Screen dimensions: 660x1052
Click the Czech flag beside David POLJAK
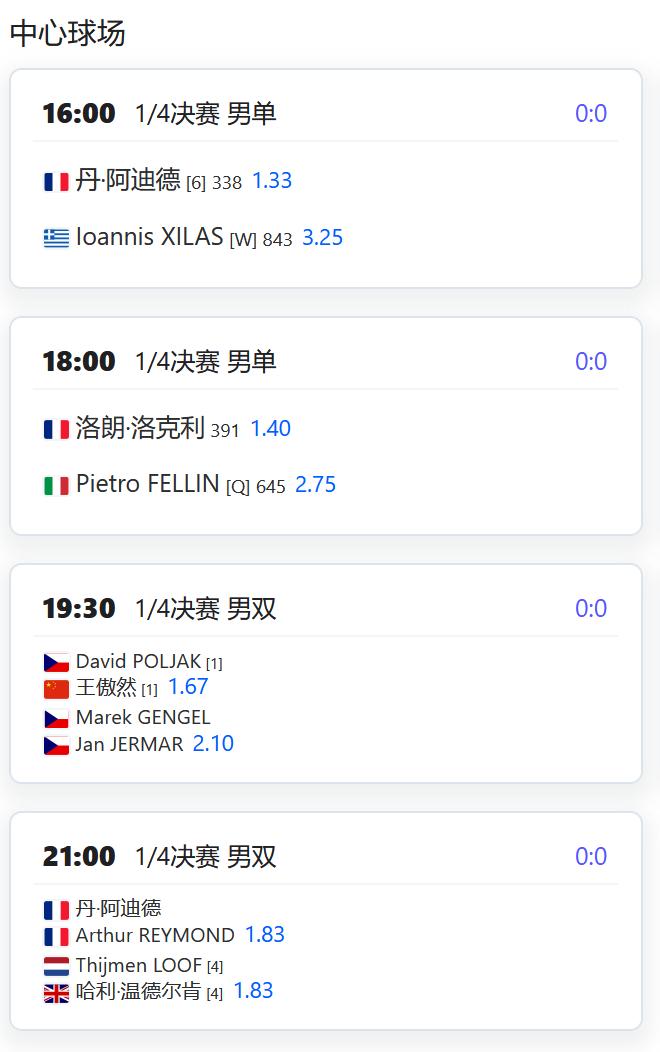tap(56, 663)
